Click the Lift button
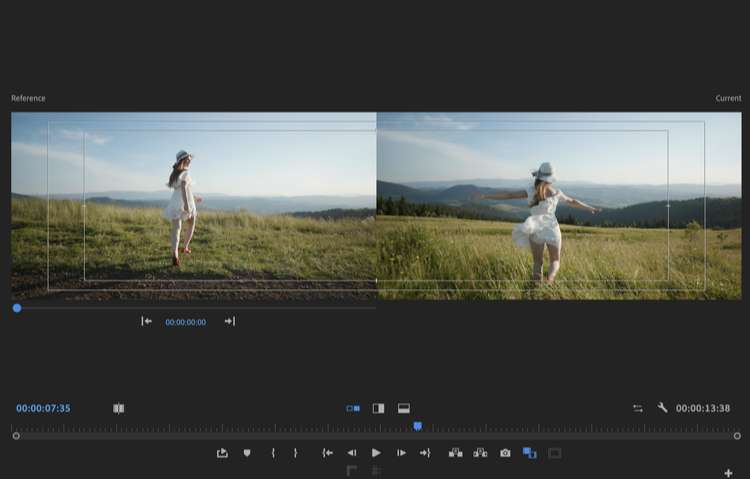This screenshot has height=479, width=750. (x=455, y=453)
